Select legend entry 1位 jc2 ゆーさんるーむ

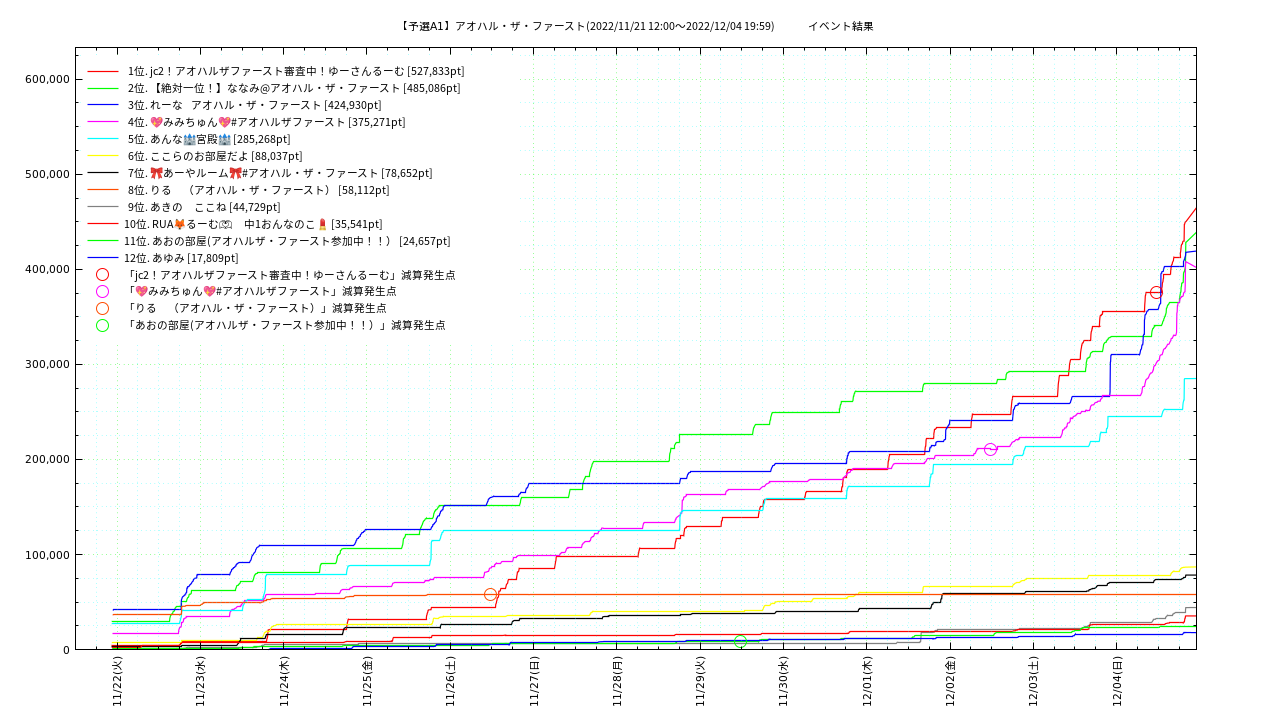point(295,71)
